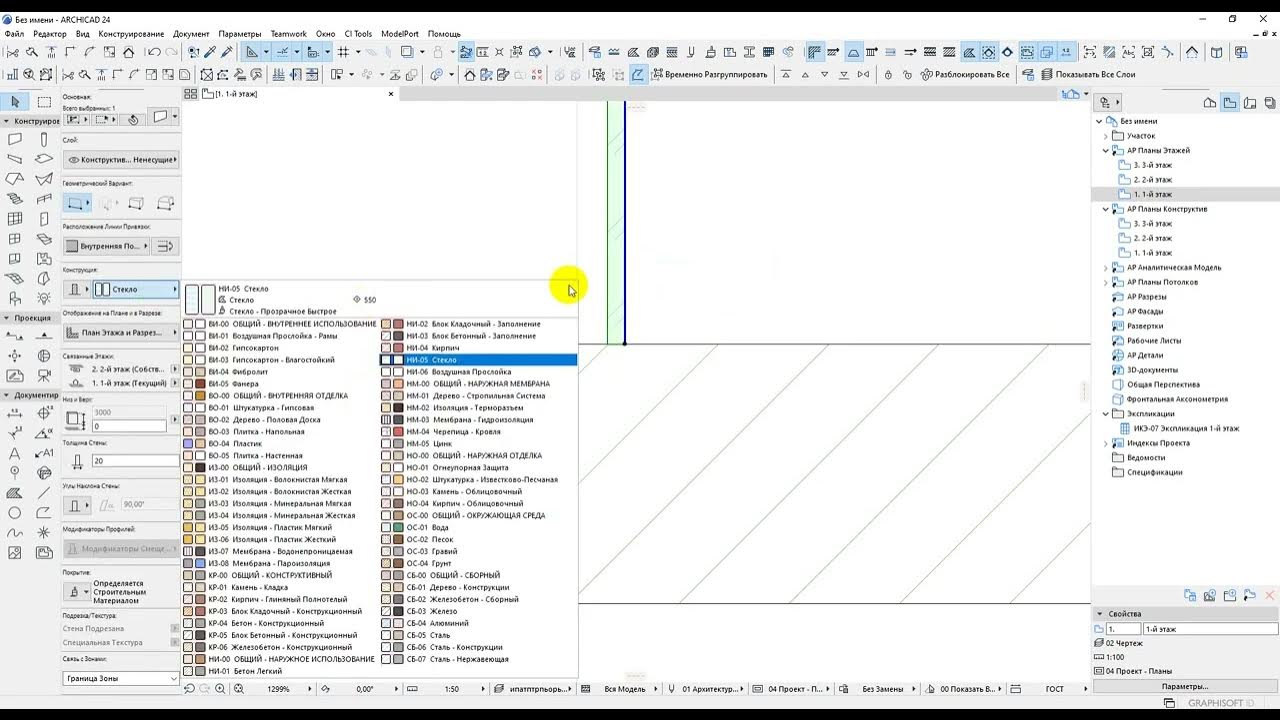Select 2. 2-й этаж under АР Планы Этажей
This screenshot has height=720, width=1280.
[1152, 180]
